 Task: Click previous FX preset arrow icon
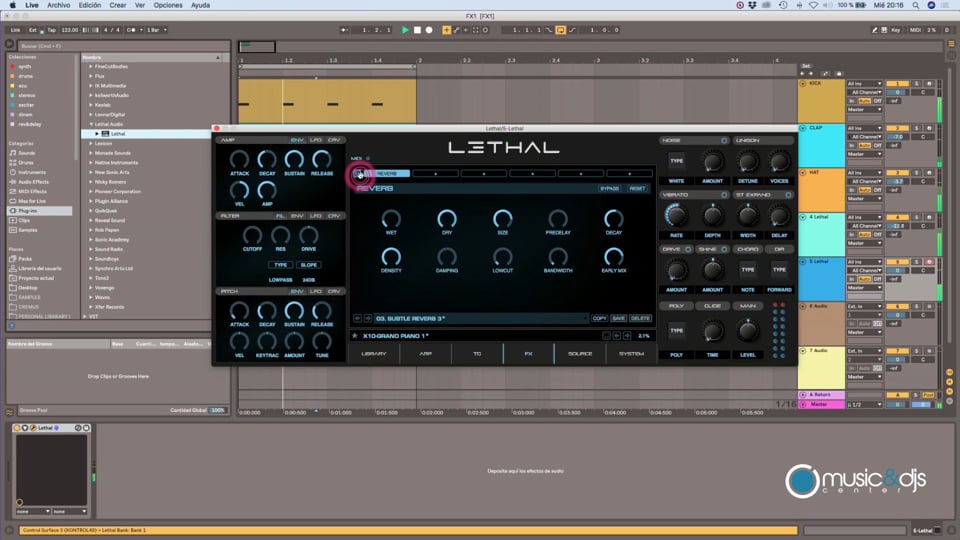(x=357, y=318)
